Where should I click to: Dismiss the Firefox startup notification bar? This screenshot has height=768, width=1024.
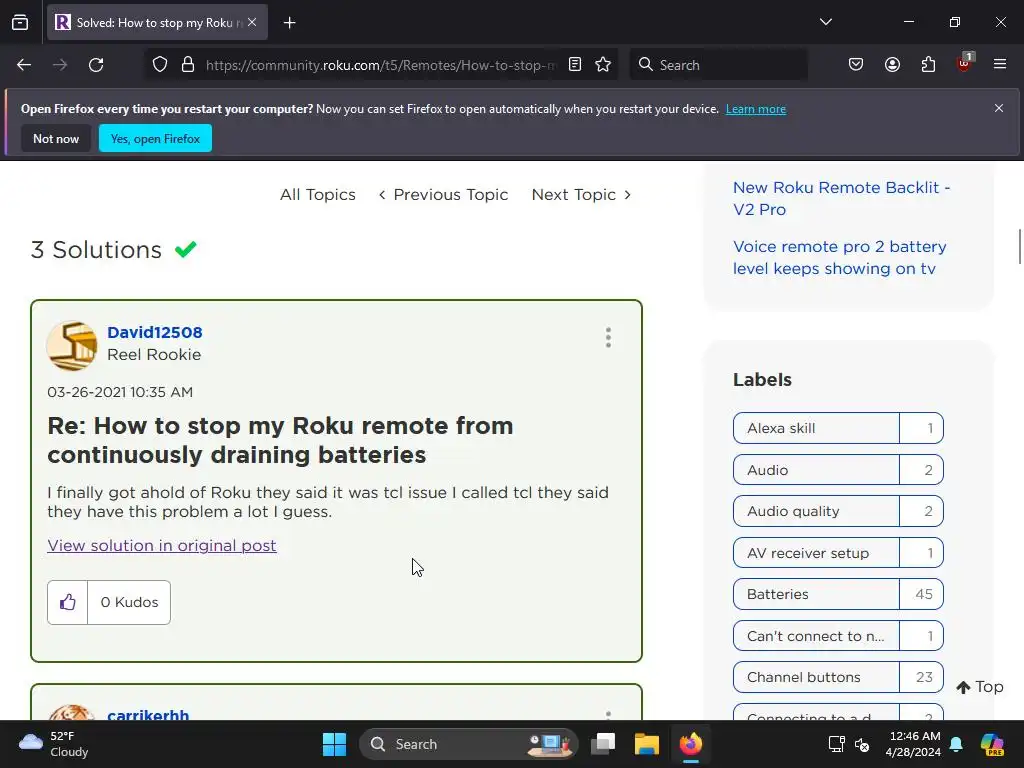click(999, 108)
